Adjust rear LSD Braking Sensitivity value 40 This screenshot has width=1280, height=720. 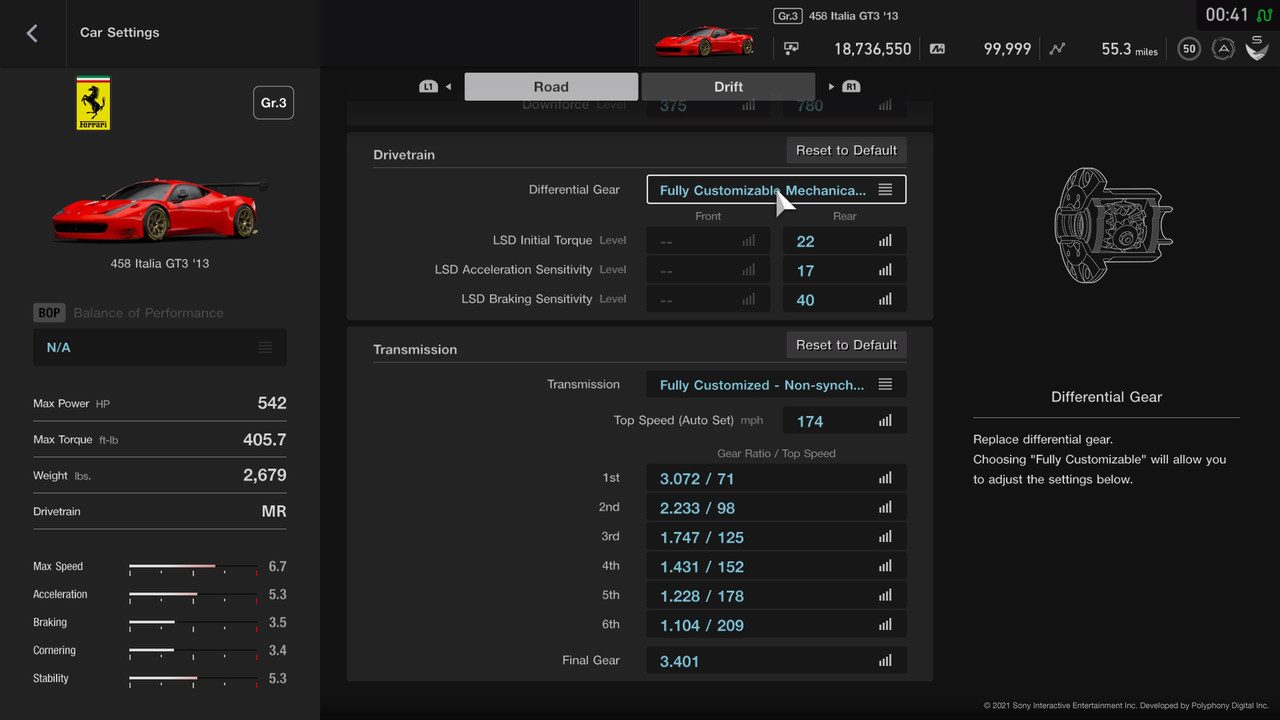click(844, 299)
